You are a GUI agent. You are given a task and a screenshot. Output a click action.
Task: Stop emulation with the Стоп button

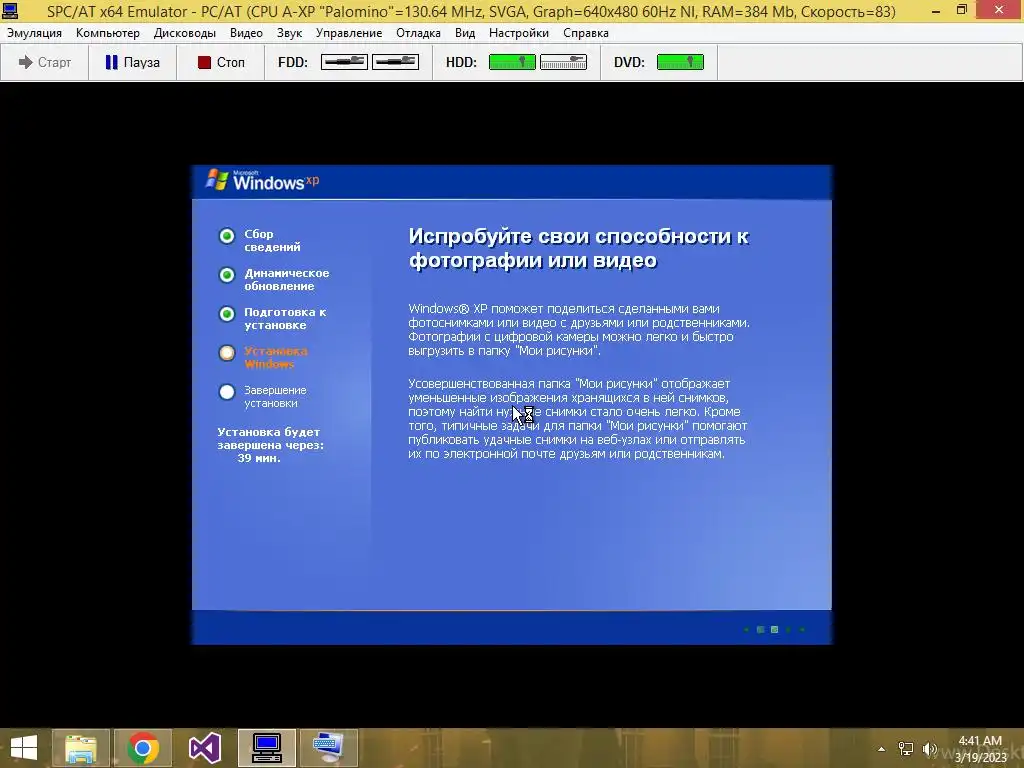coord(221,62)
